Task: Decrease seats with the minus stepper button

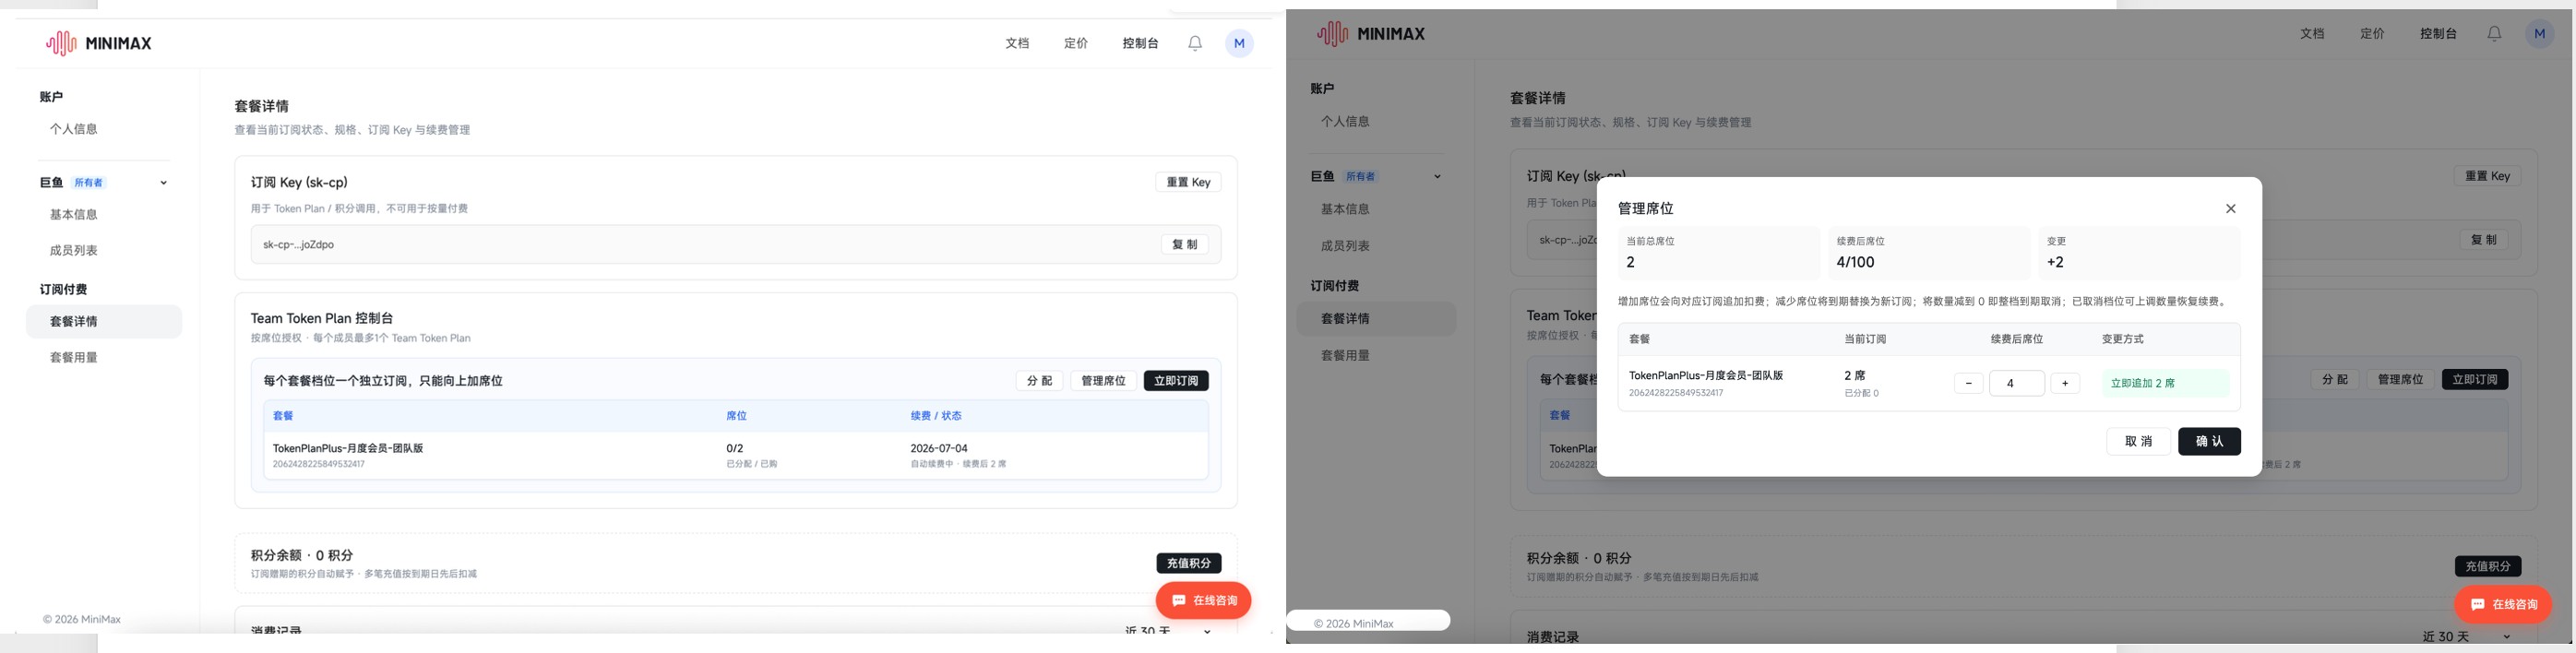Action: click(x=1968, y=383)
